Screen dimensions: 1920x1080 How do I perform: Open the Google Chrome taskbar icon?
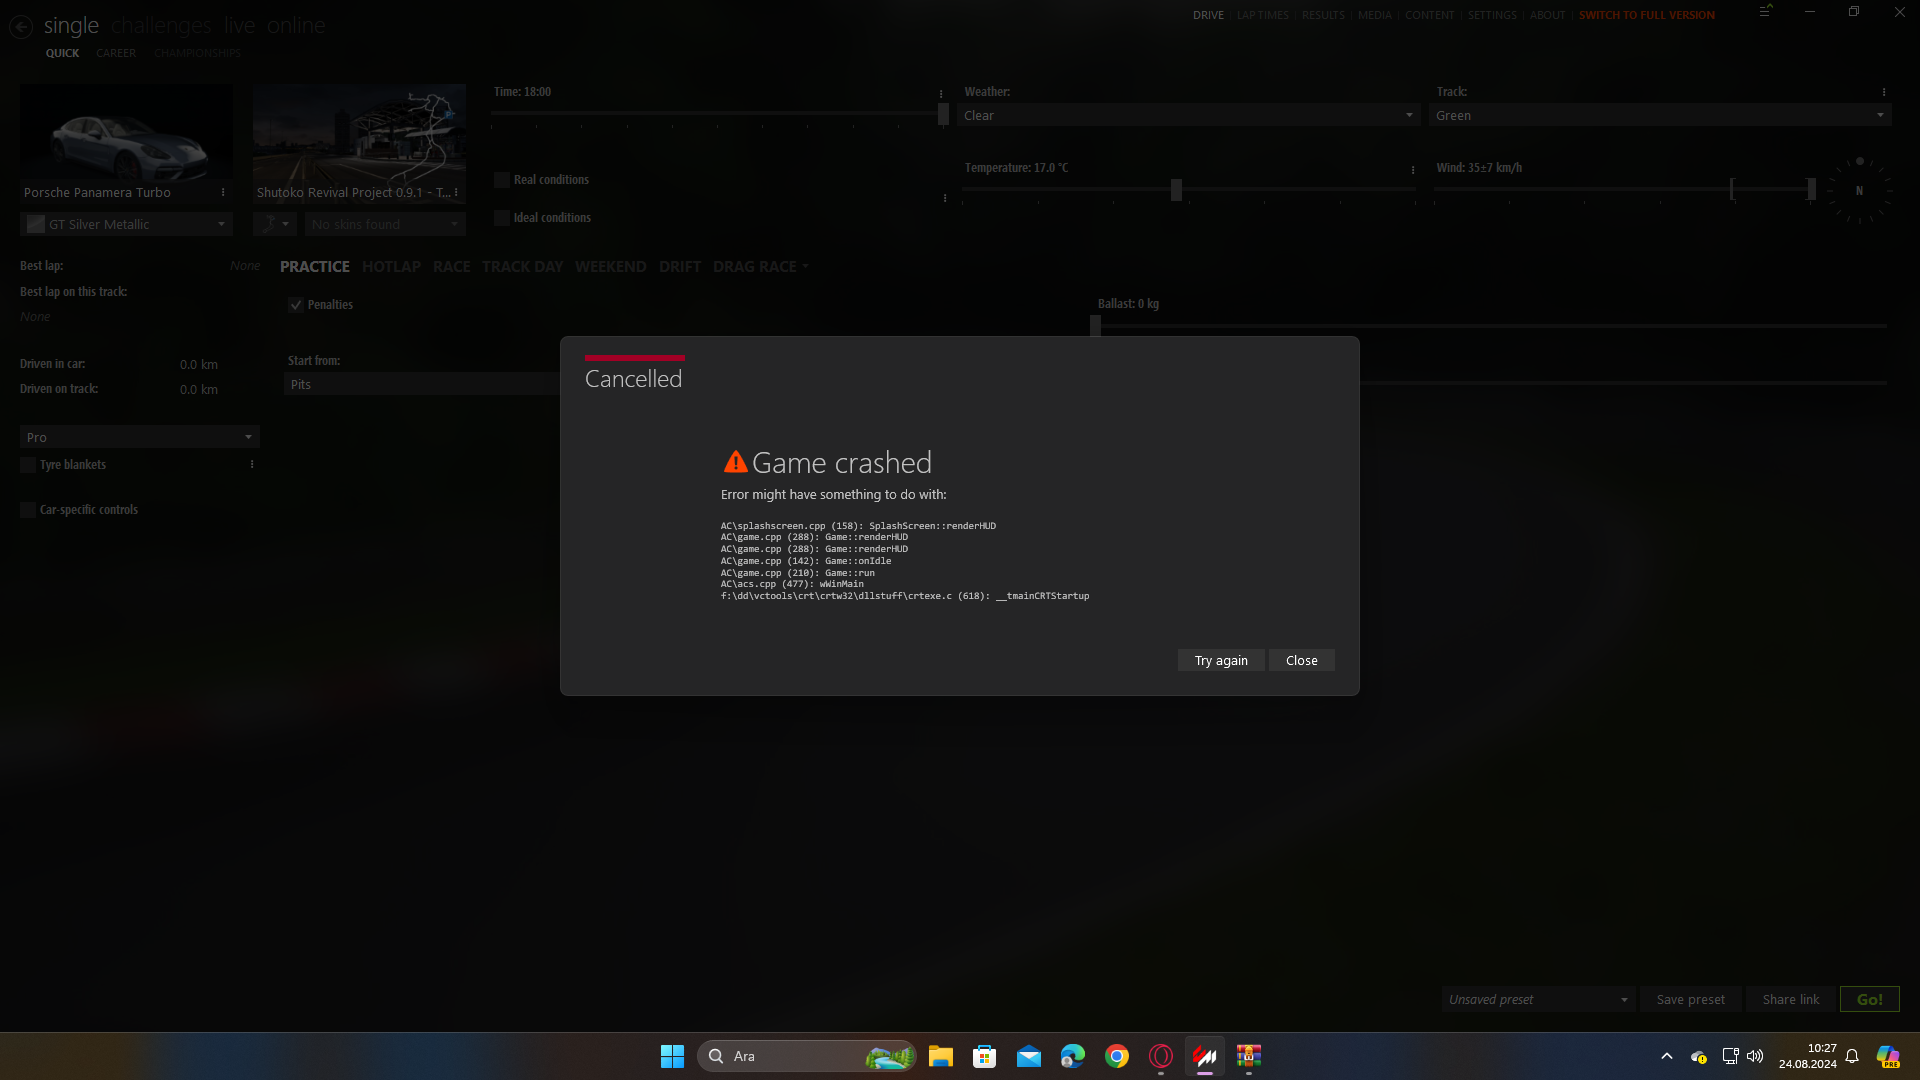pos(1117,1056)
